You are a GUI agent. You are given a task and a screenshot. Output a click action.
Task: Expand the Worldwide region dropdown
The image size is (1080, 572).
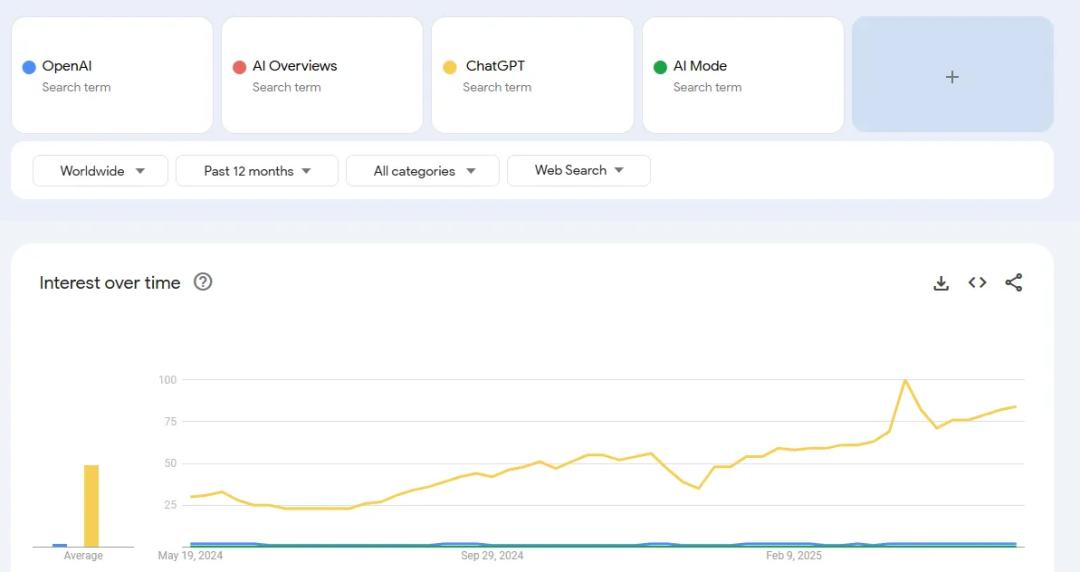(102, 171)
